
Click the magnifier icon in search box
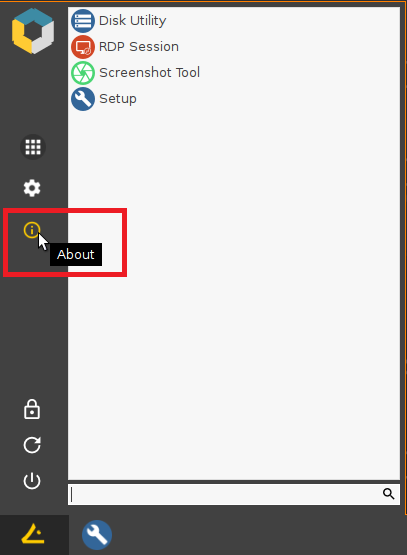pyautogui.click(x=388, y=493)
